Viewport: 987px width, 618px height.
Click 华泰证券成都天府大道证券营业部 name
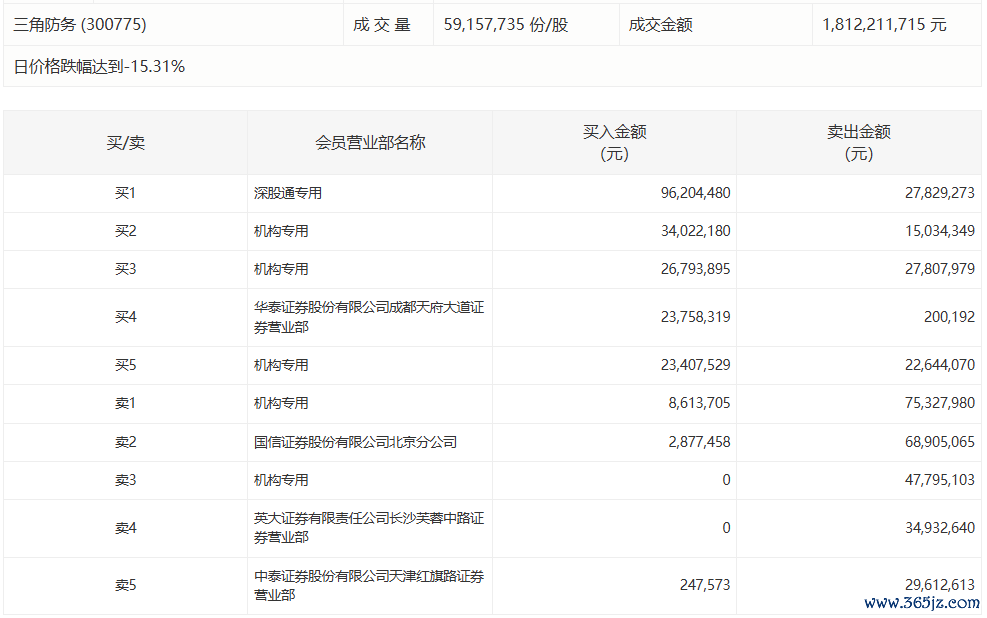[x=369, y=317]
